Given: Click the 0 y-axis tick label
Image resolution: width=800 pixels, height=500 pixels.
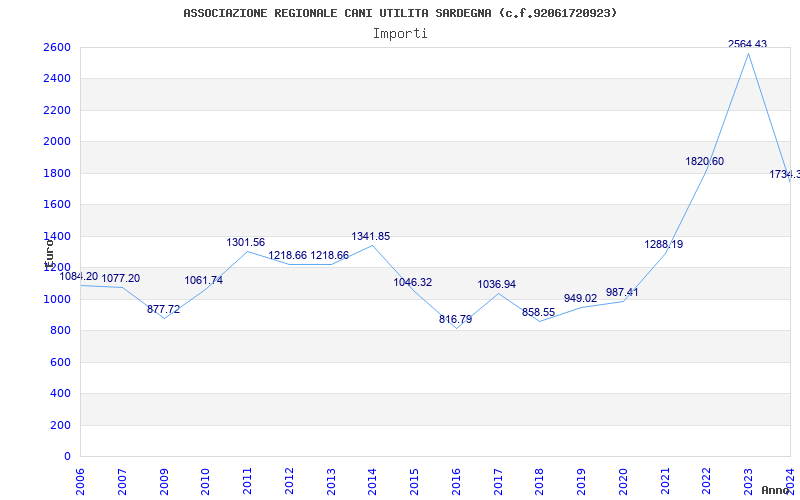Looking at the screenshot, I should pos(67,457).
